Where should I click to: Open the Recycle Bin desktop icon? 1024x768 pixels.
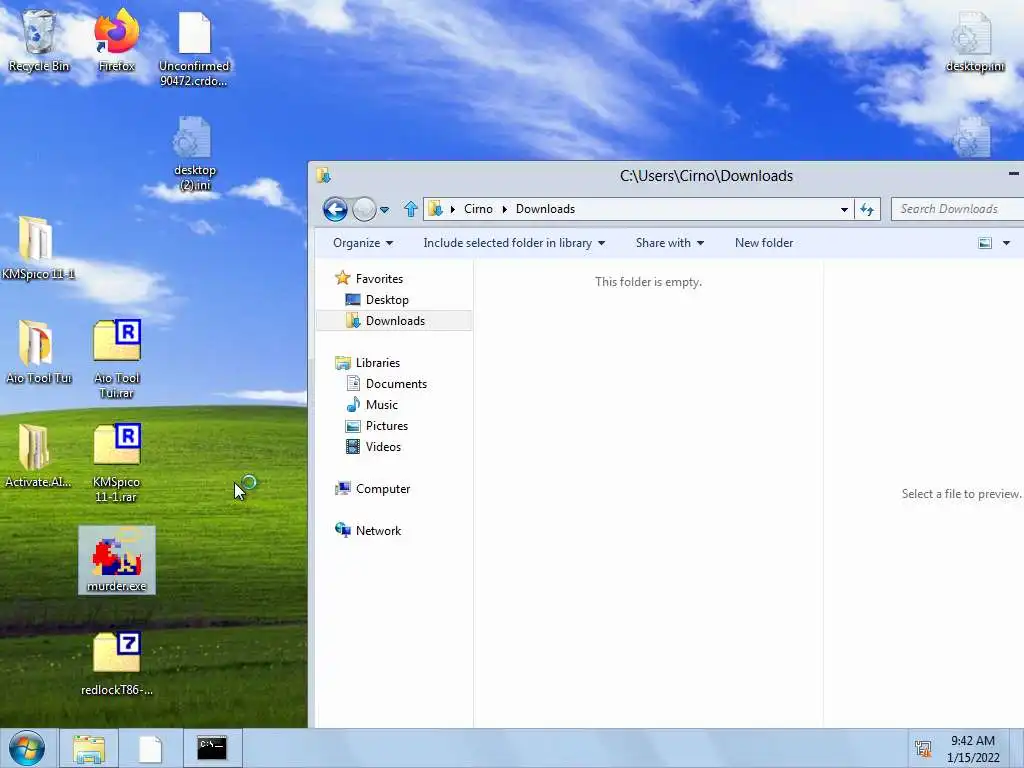pyautogui.click(x=39, y=40)
